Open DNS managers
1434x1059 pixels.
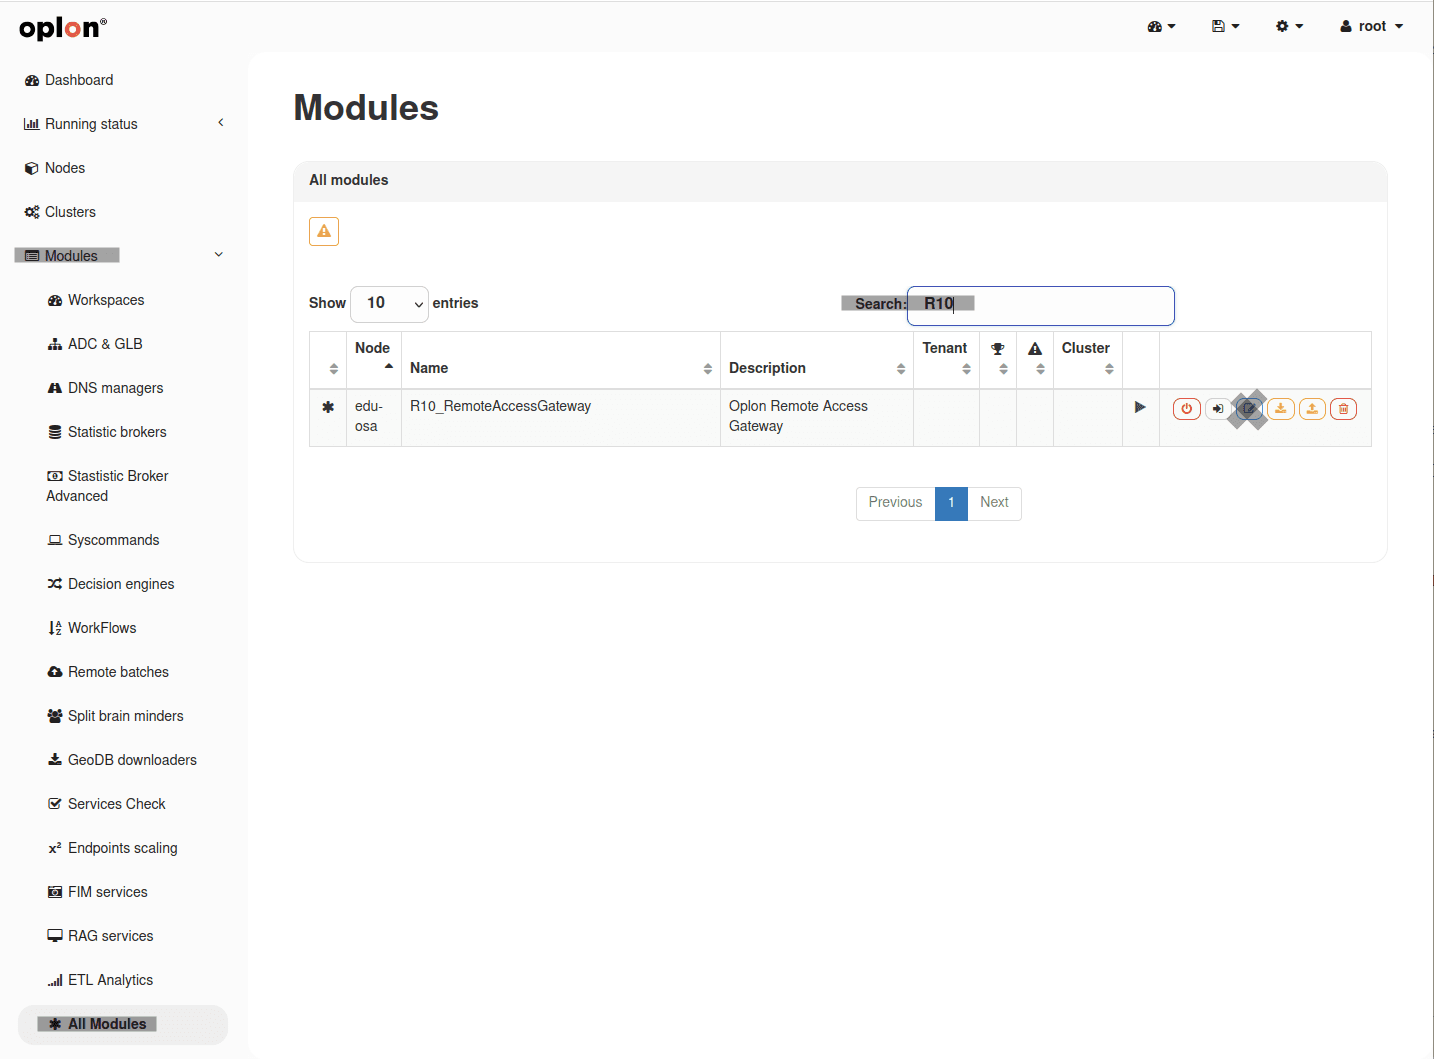click(105, 388)
